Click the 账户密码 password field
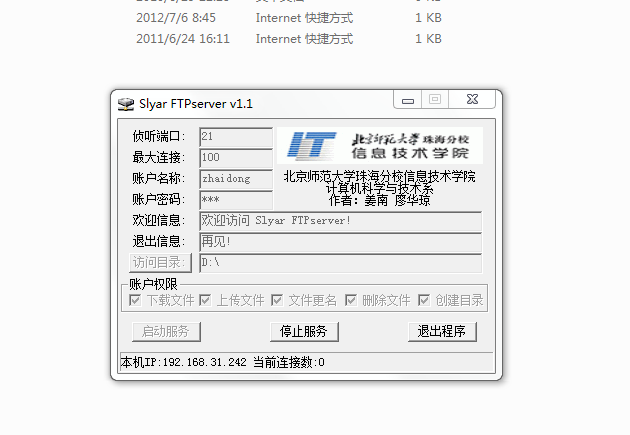This screenshot has width=630, height=435. point(236,200)
